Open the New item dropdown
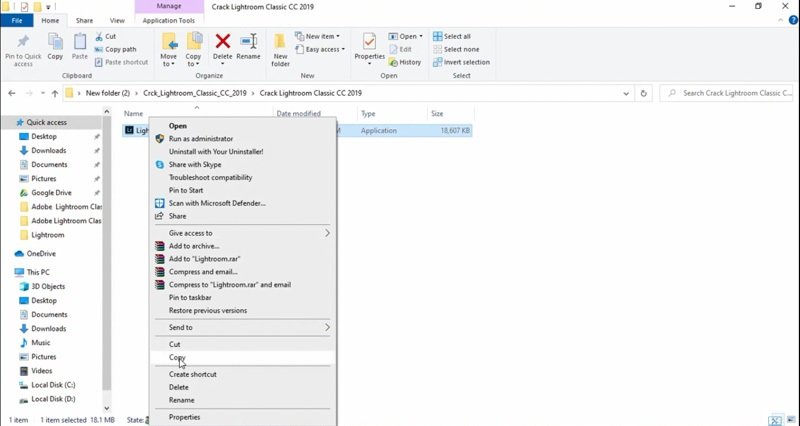Image resolution: width=800 pixels, height=426 pixels. pyautogui.click(x=317, y=36)
